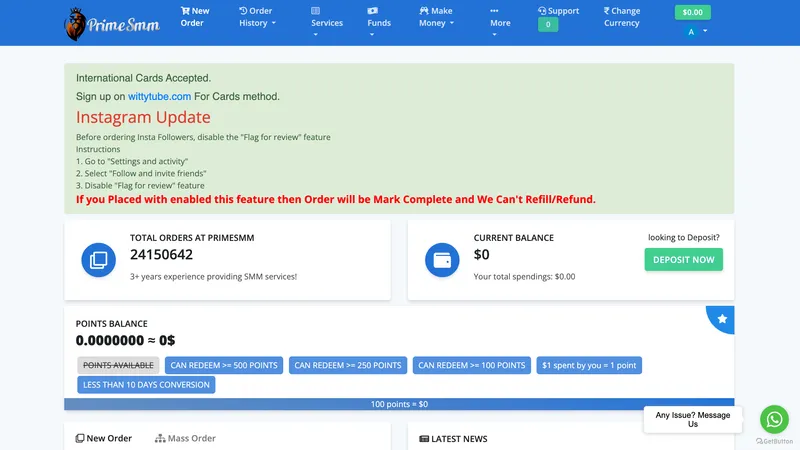
Task: Click Less Than 10 Days Conversion badge
Action: click(x=146, y=385)
